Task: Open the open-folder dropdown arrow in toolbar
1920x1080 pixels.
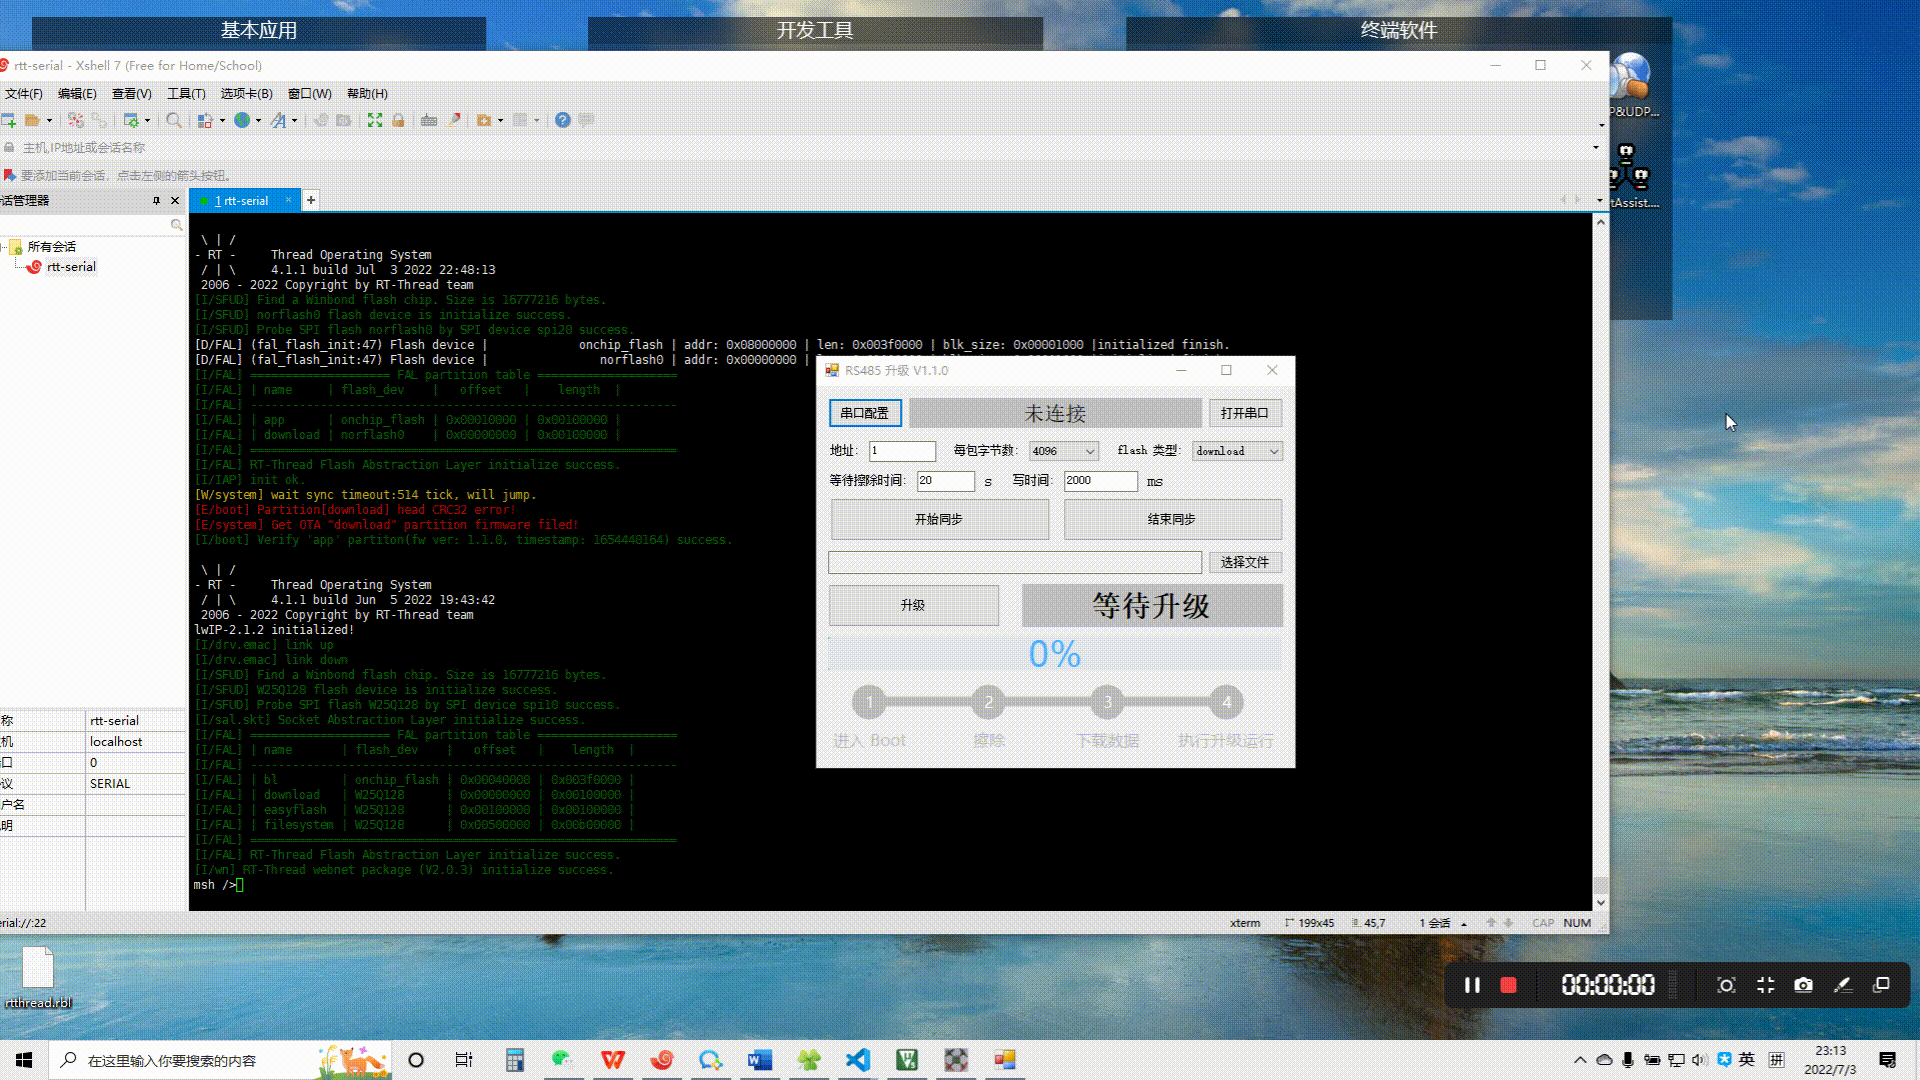Action: point(49,120)
